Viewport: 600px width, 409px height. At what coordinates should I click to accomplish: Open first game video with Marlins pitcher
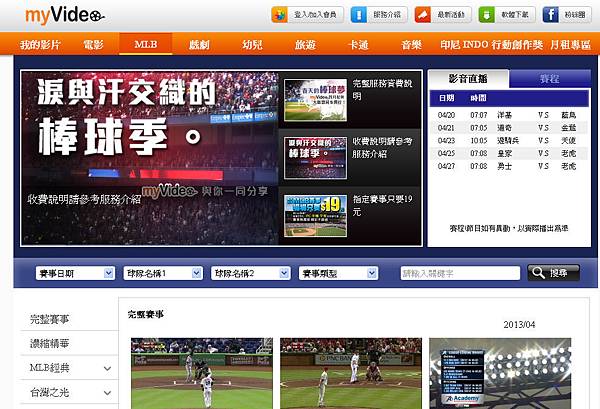pos(202,373)
